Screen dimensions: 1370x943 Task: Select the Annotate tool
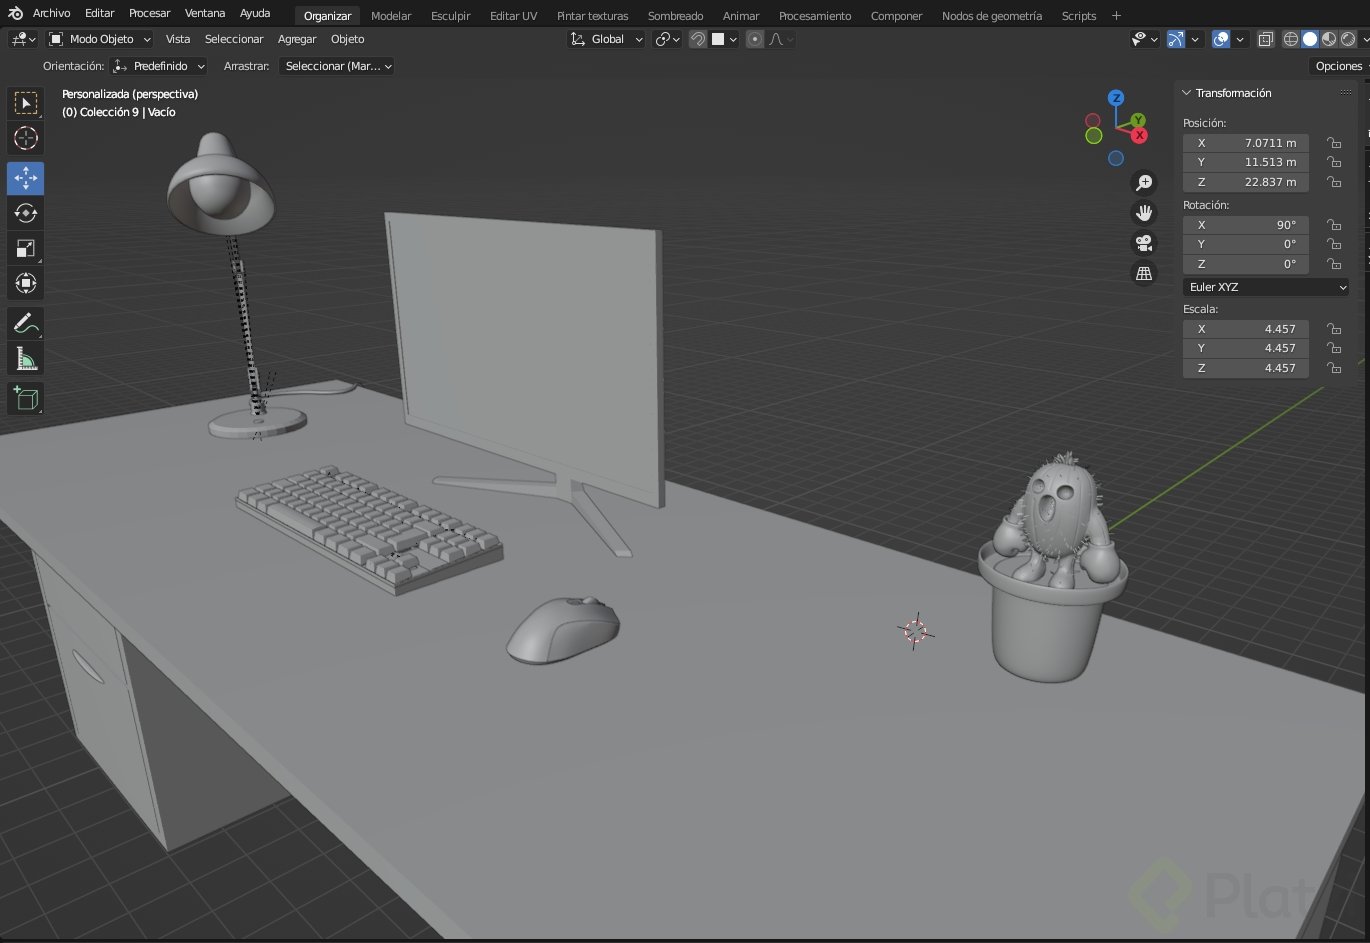[x=25, y=322]
